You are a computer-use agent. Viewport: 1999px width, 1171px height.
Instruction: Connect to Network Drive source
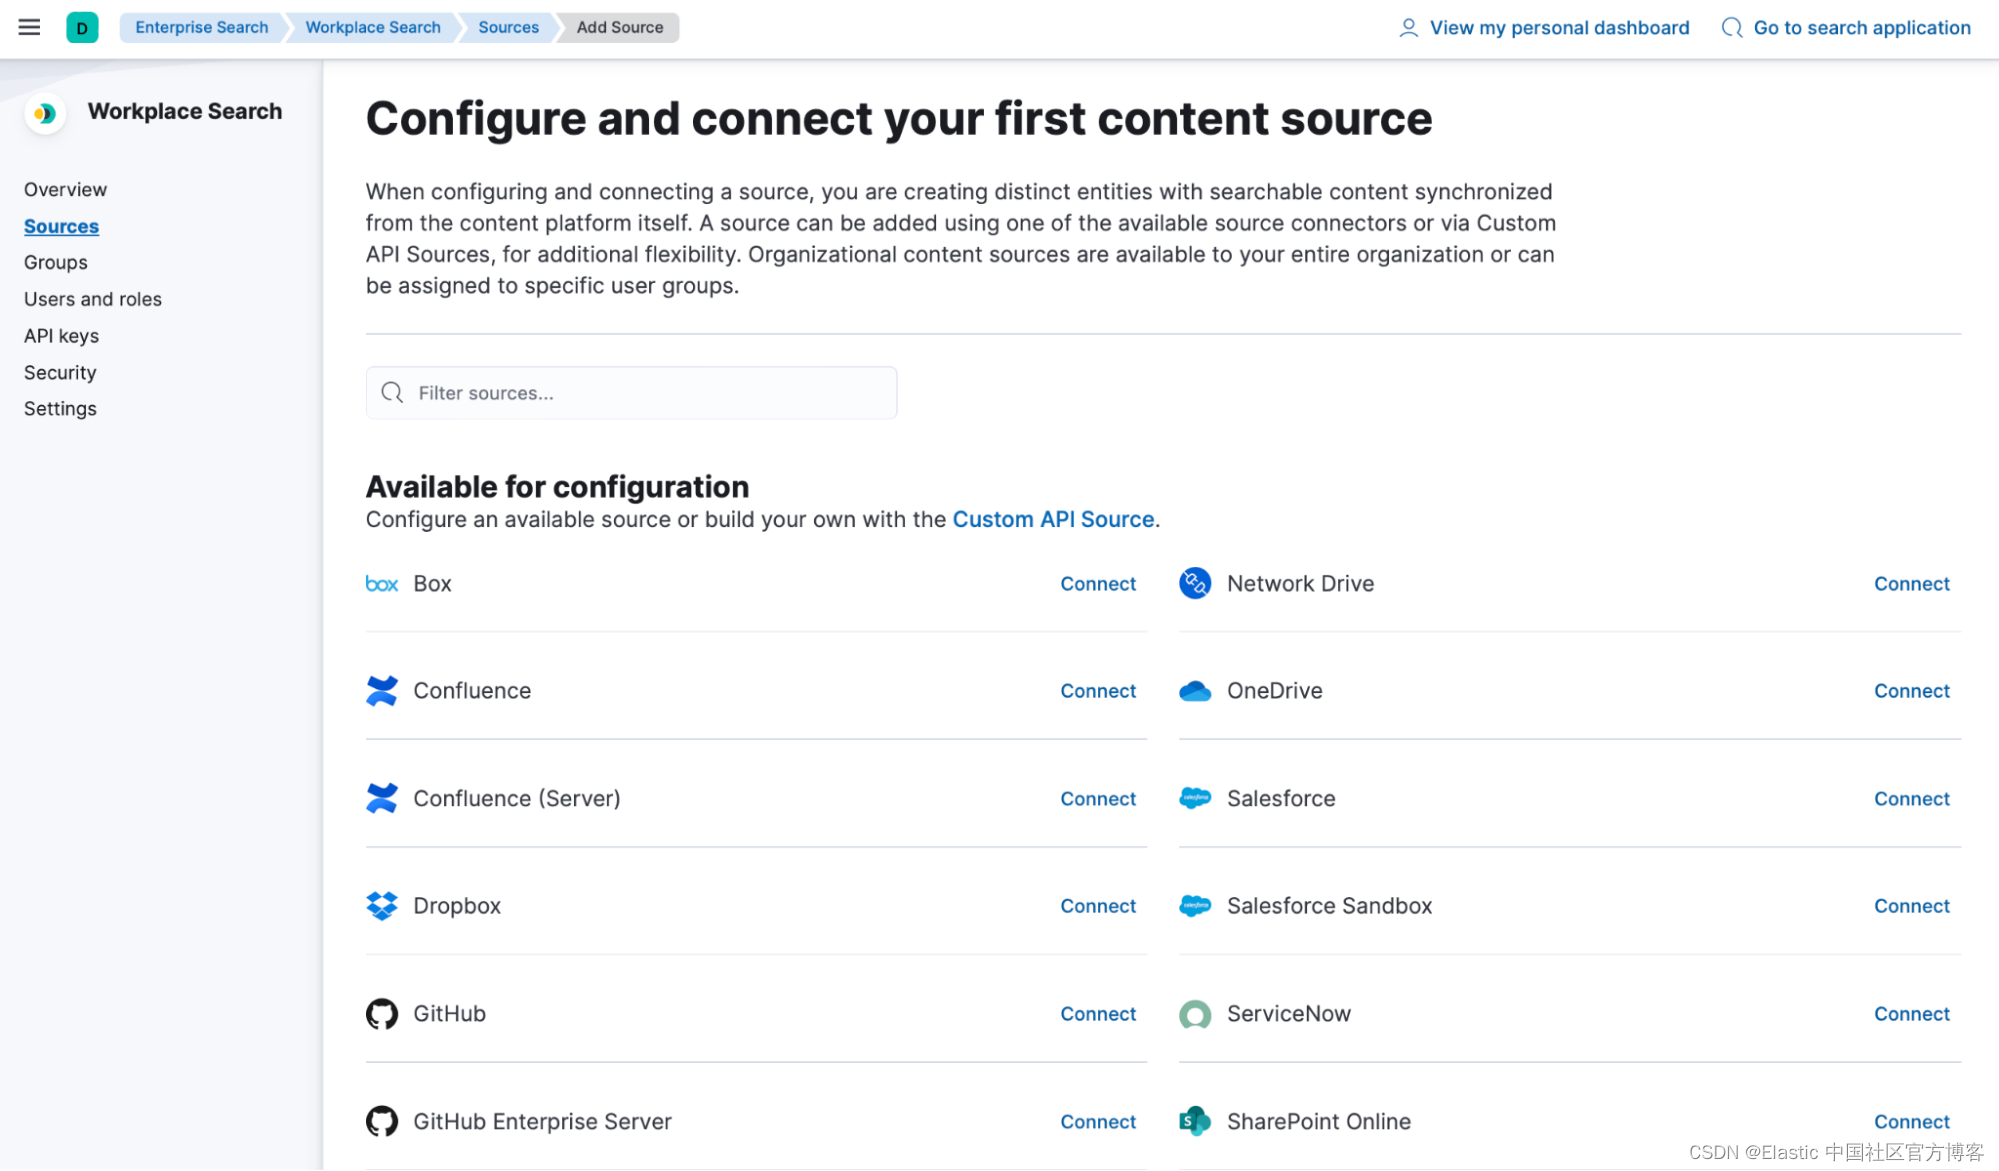pyautogui.click(x=1910, y=583)
